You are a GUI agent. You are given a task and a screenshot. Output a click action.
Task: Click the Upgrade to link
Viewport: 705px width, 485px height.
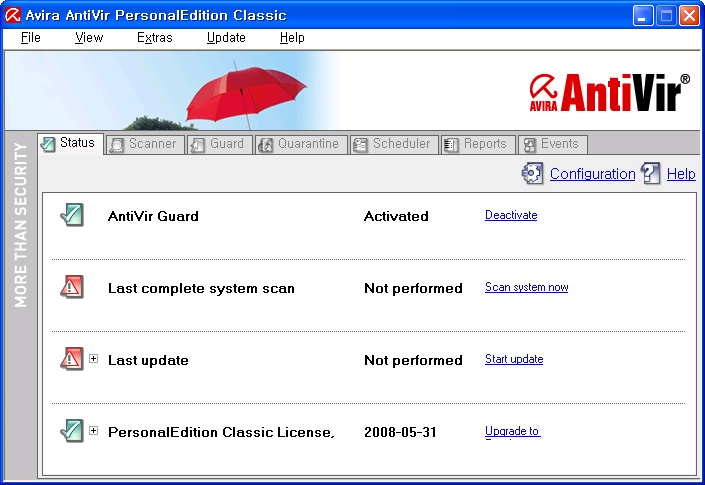pyautogui.click(x=513, y=431)
